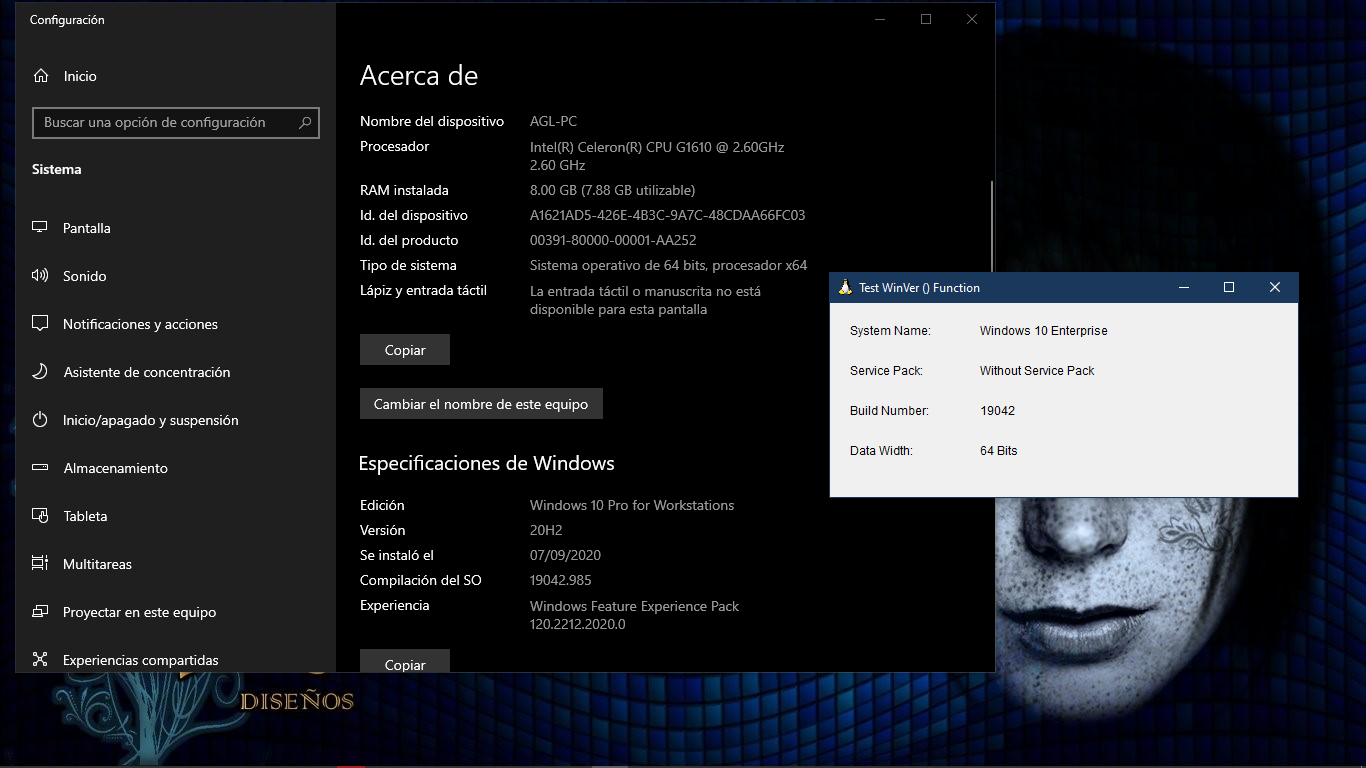Screen dimensions: 1366x768
Task: Close the Configuración window
Action: (x=972, y=19)
